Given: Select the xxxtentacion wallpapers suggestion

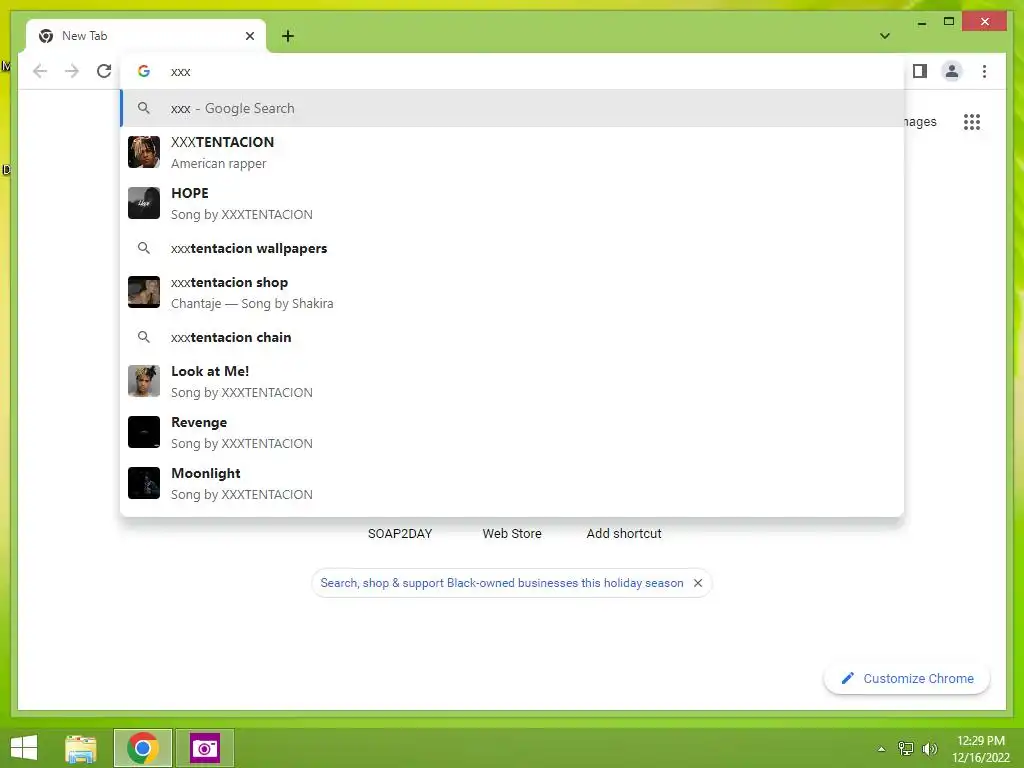Looking at the screenshot, I should tap(513, 248).
